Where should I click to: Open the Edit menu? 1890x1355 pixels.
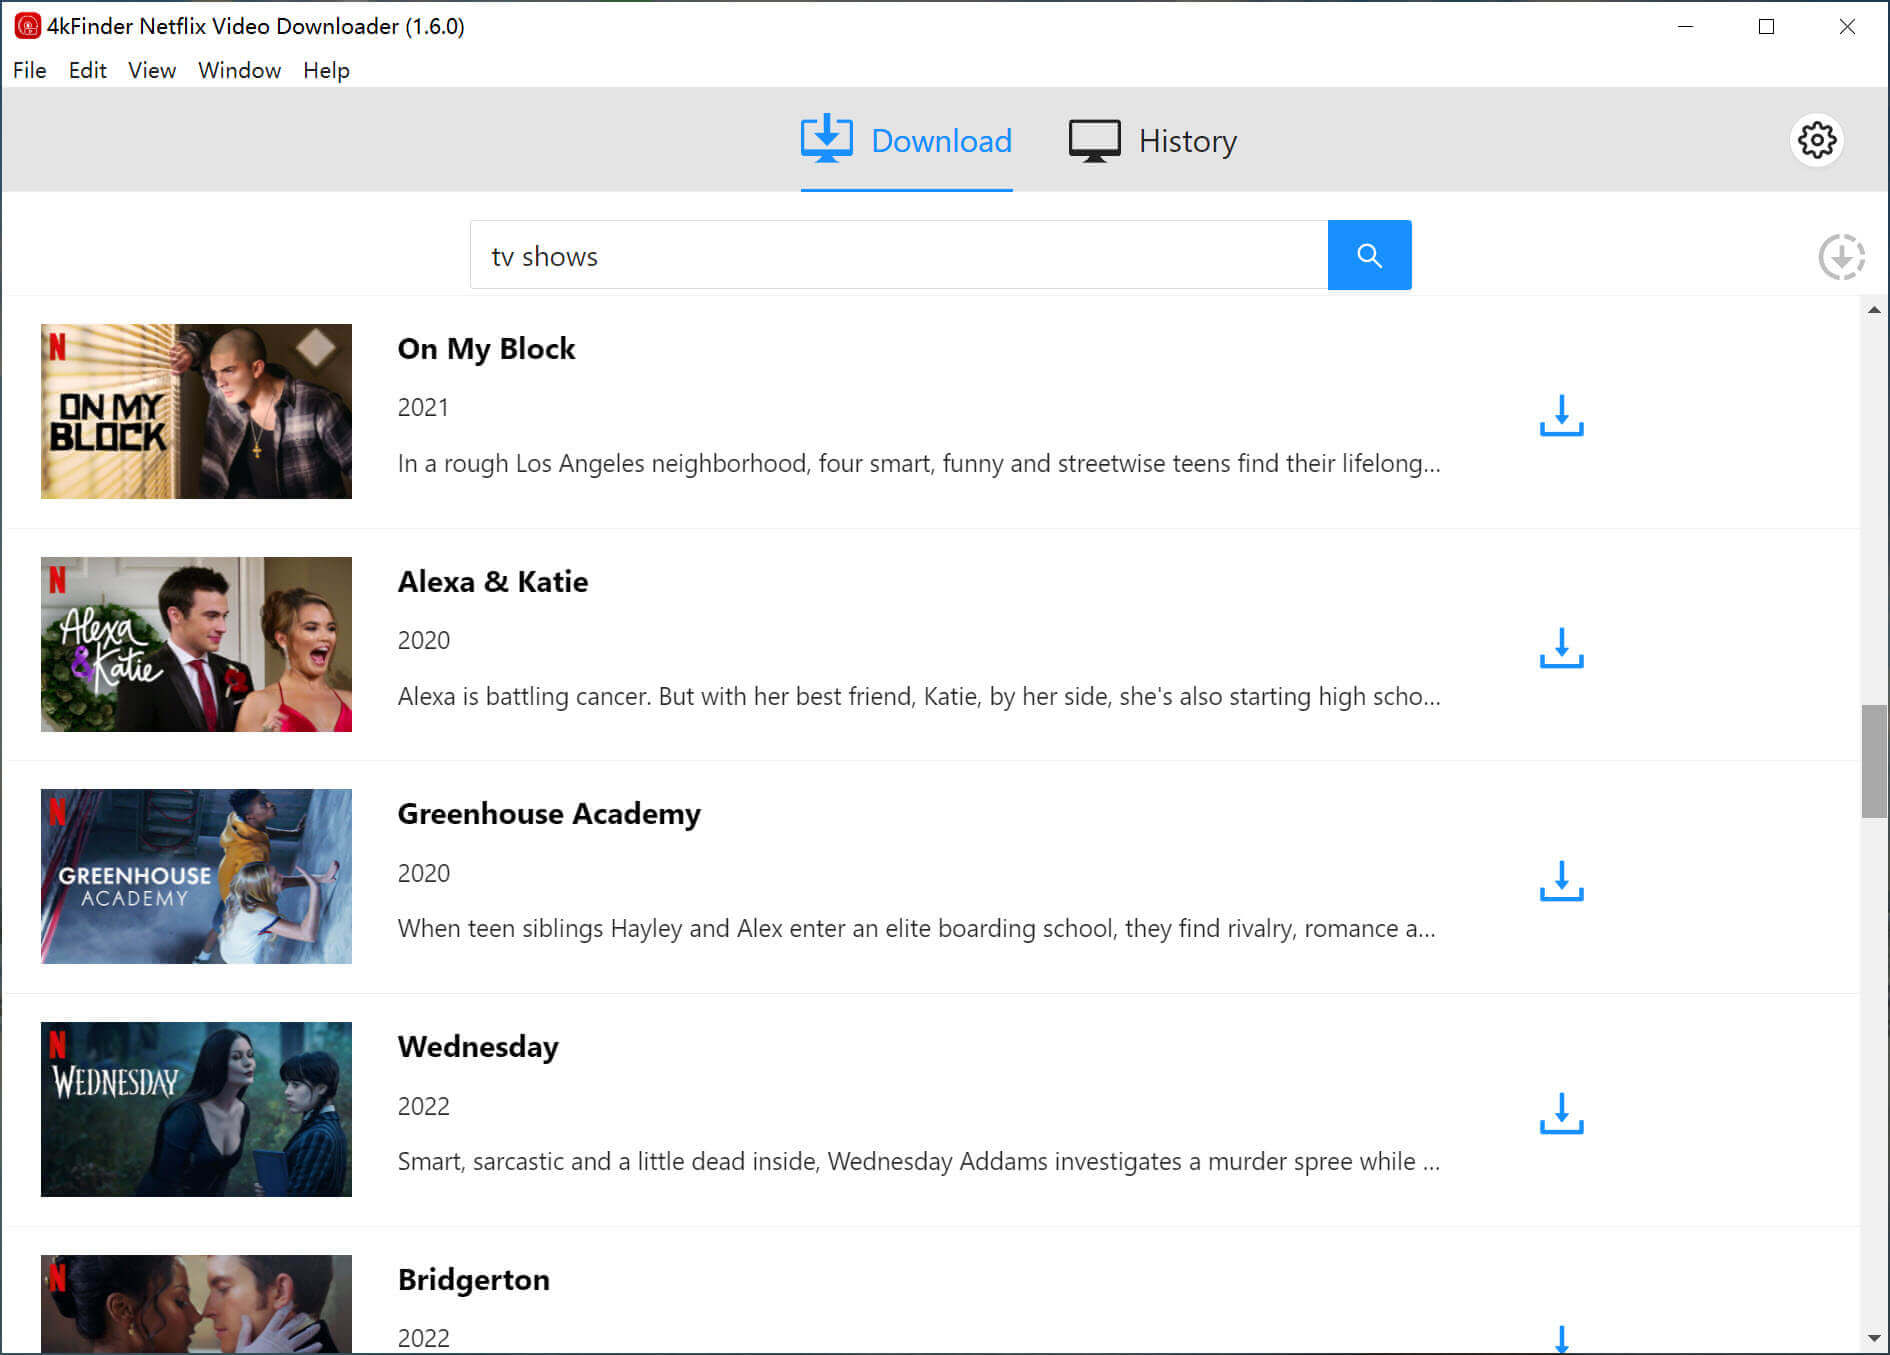coord(88,70)
